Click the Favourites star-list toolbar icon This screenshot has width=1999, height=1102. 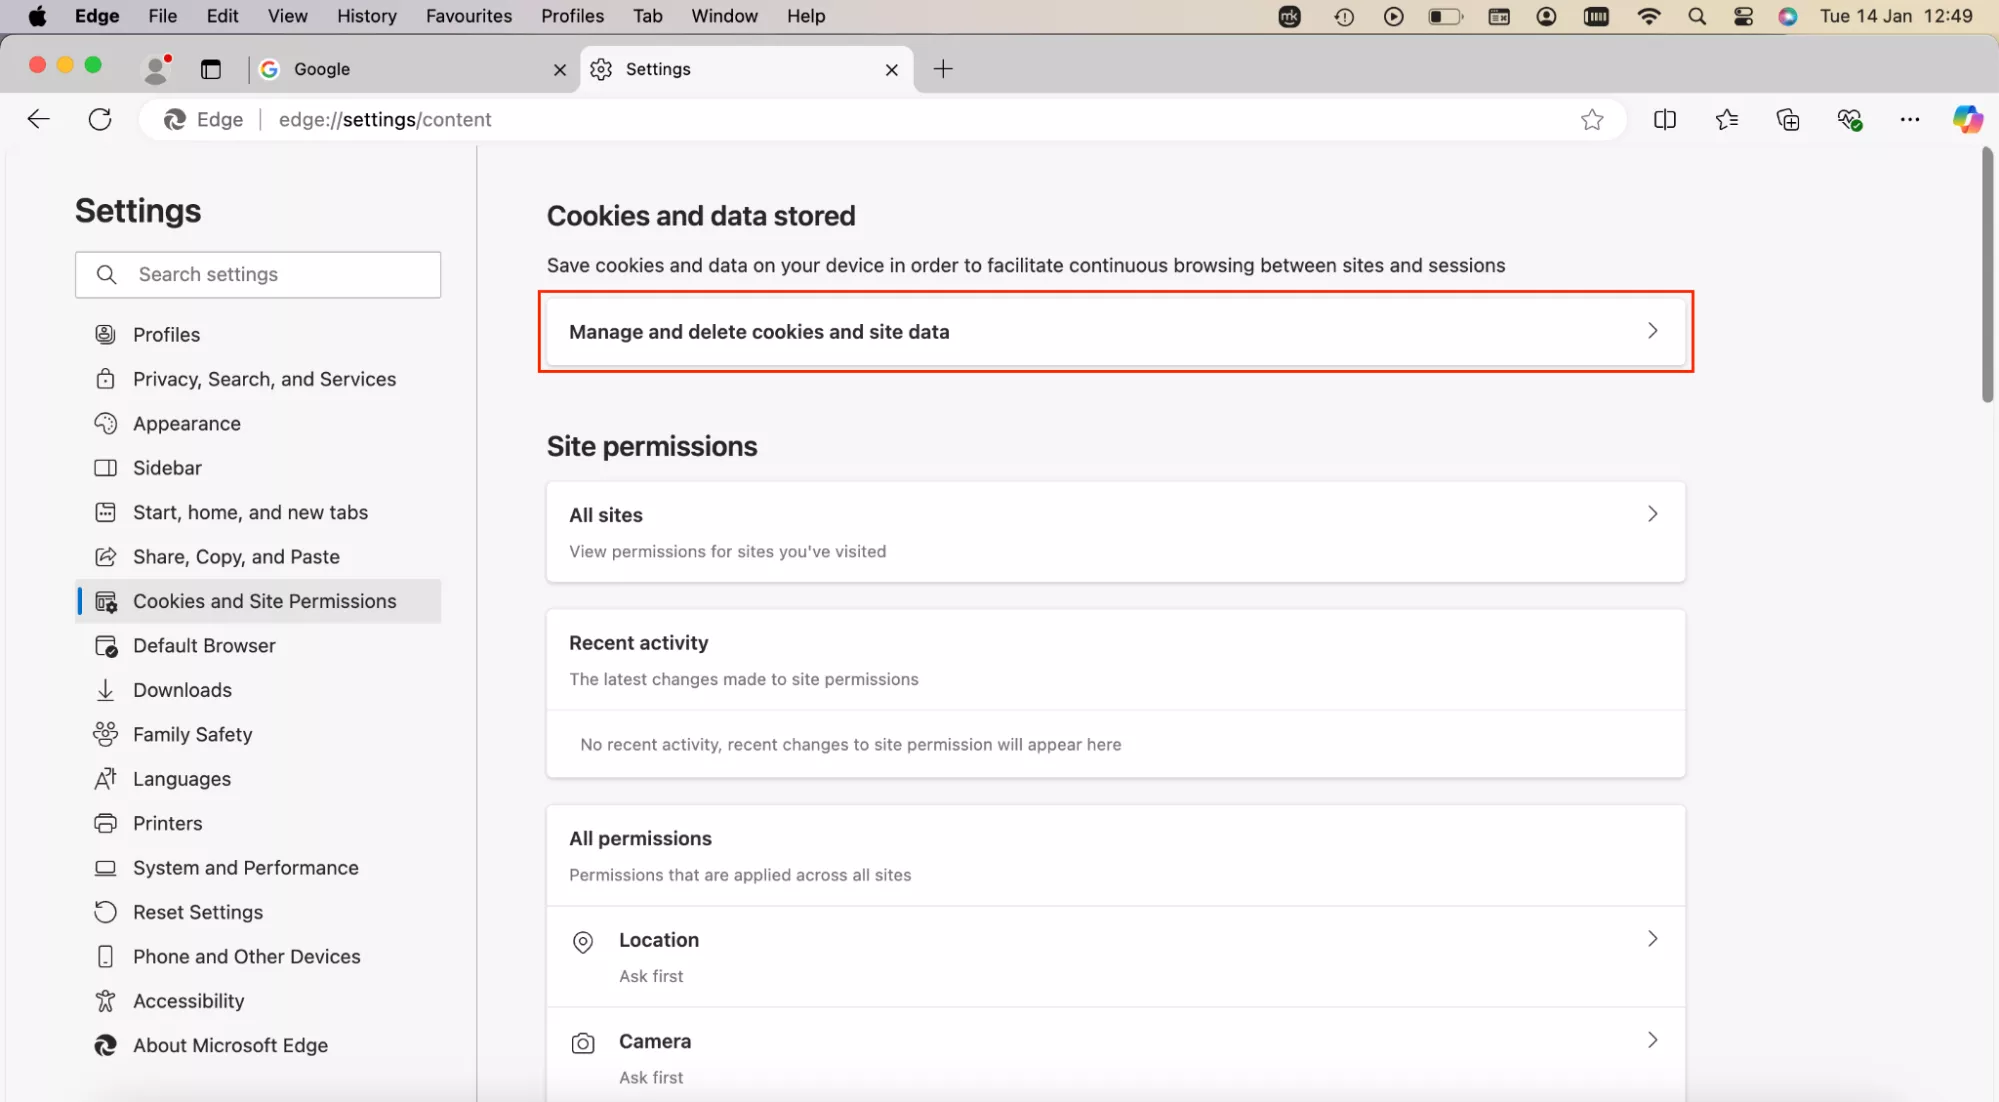[x=1727, y=120]
